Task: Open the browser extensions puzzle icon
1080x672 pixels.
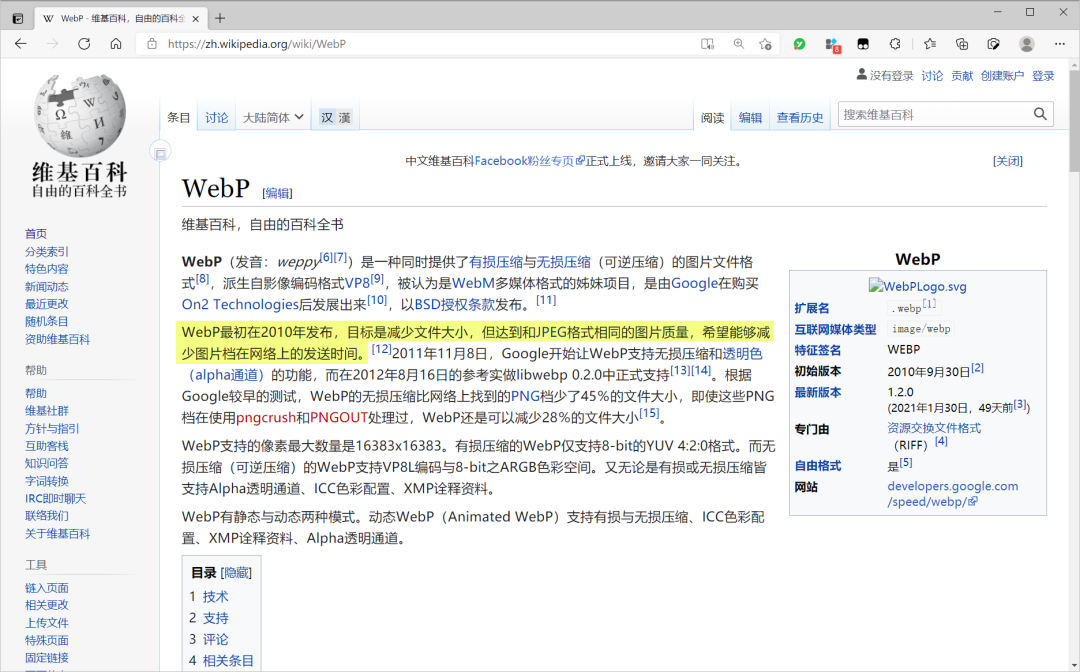Action: click(x=894, y=44)
